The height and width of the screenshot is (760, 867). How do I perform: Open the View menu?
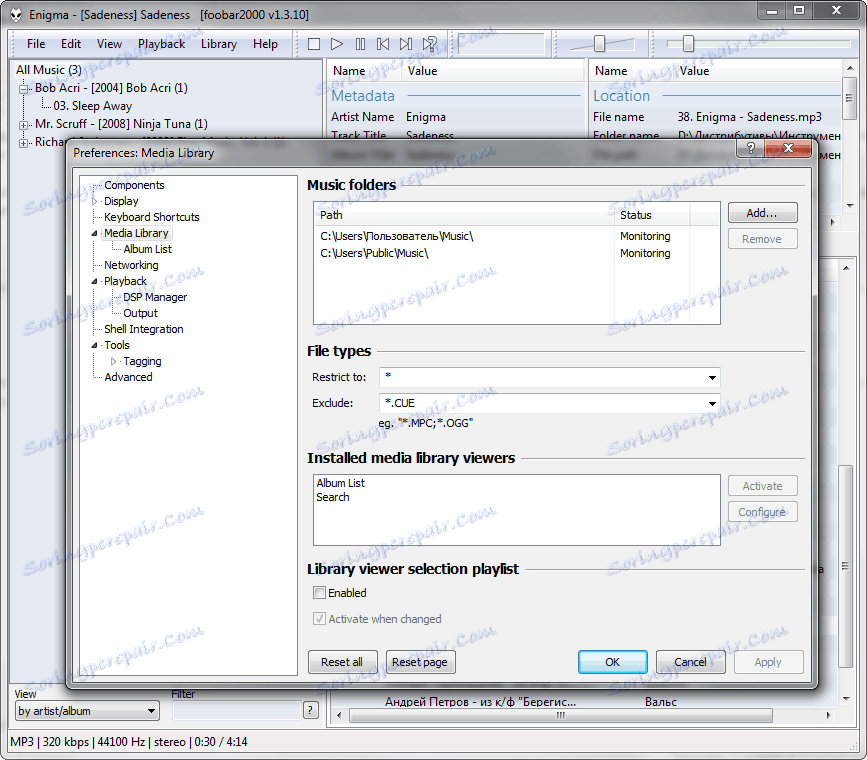tap(109, 44)
